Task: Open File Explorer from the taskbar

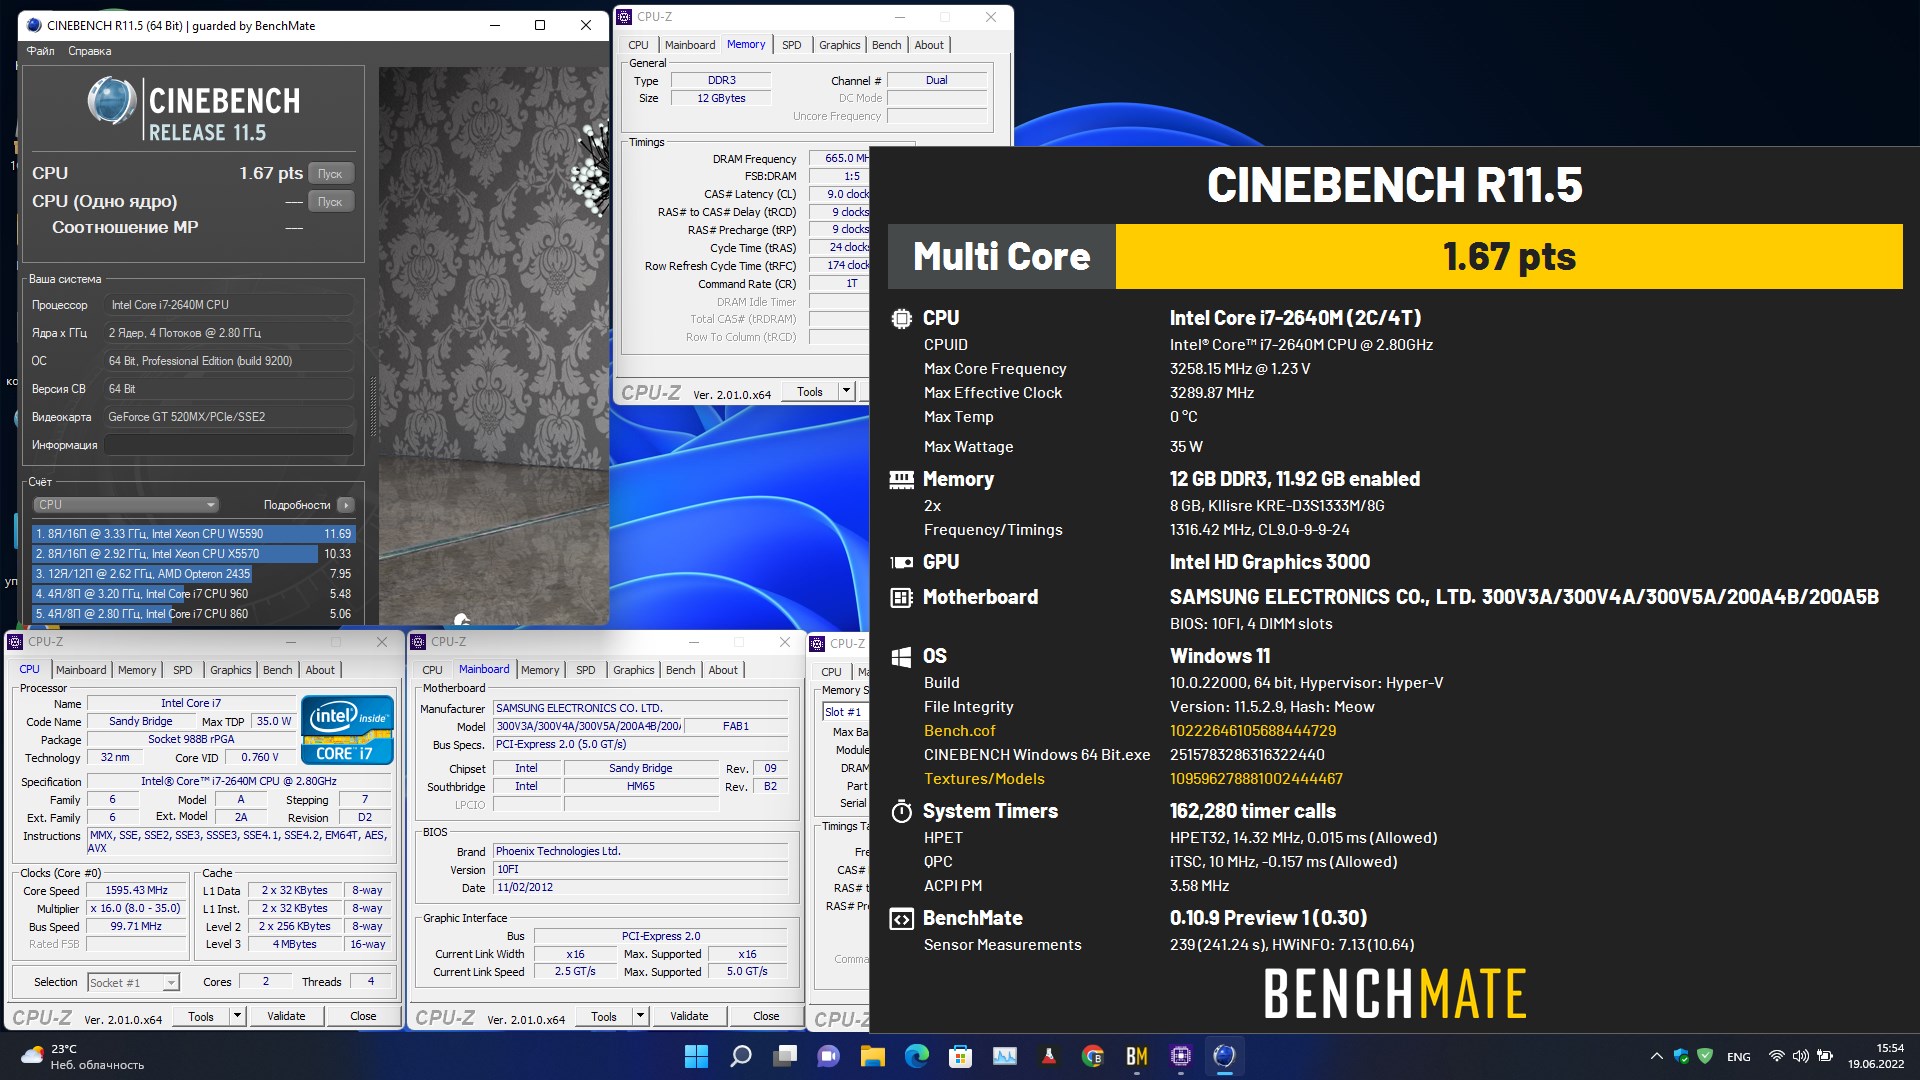Action: [873, 1056]
